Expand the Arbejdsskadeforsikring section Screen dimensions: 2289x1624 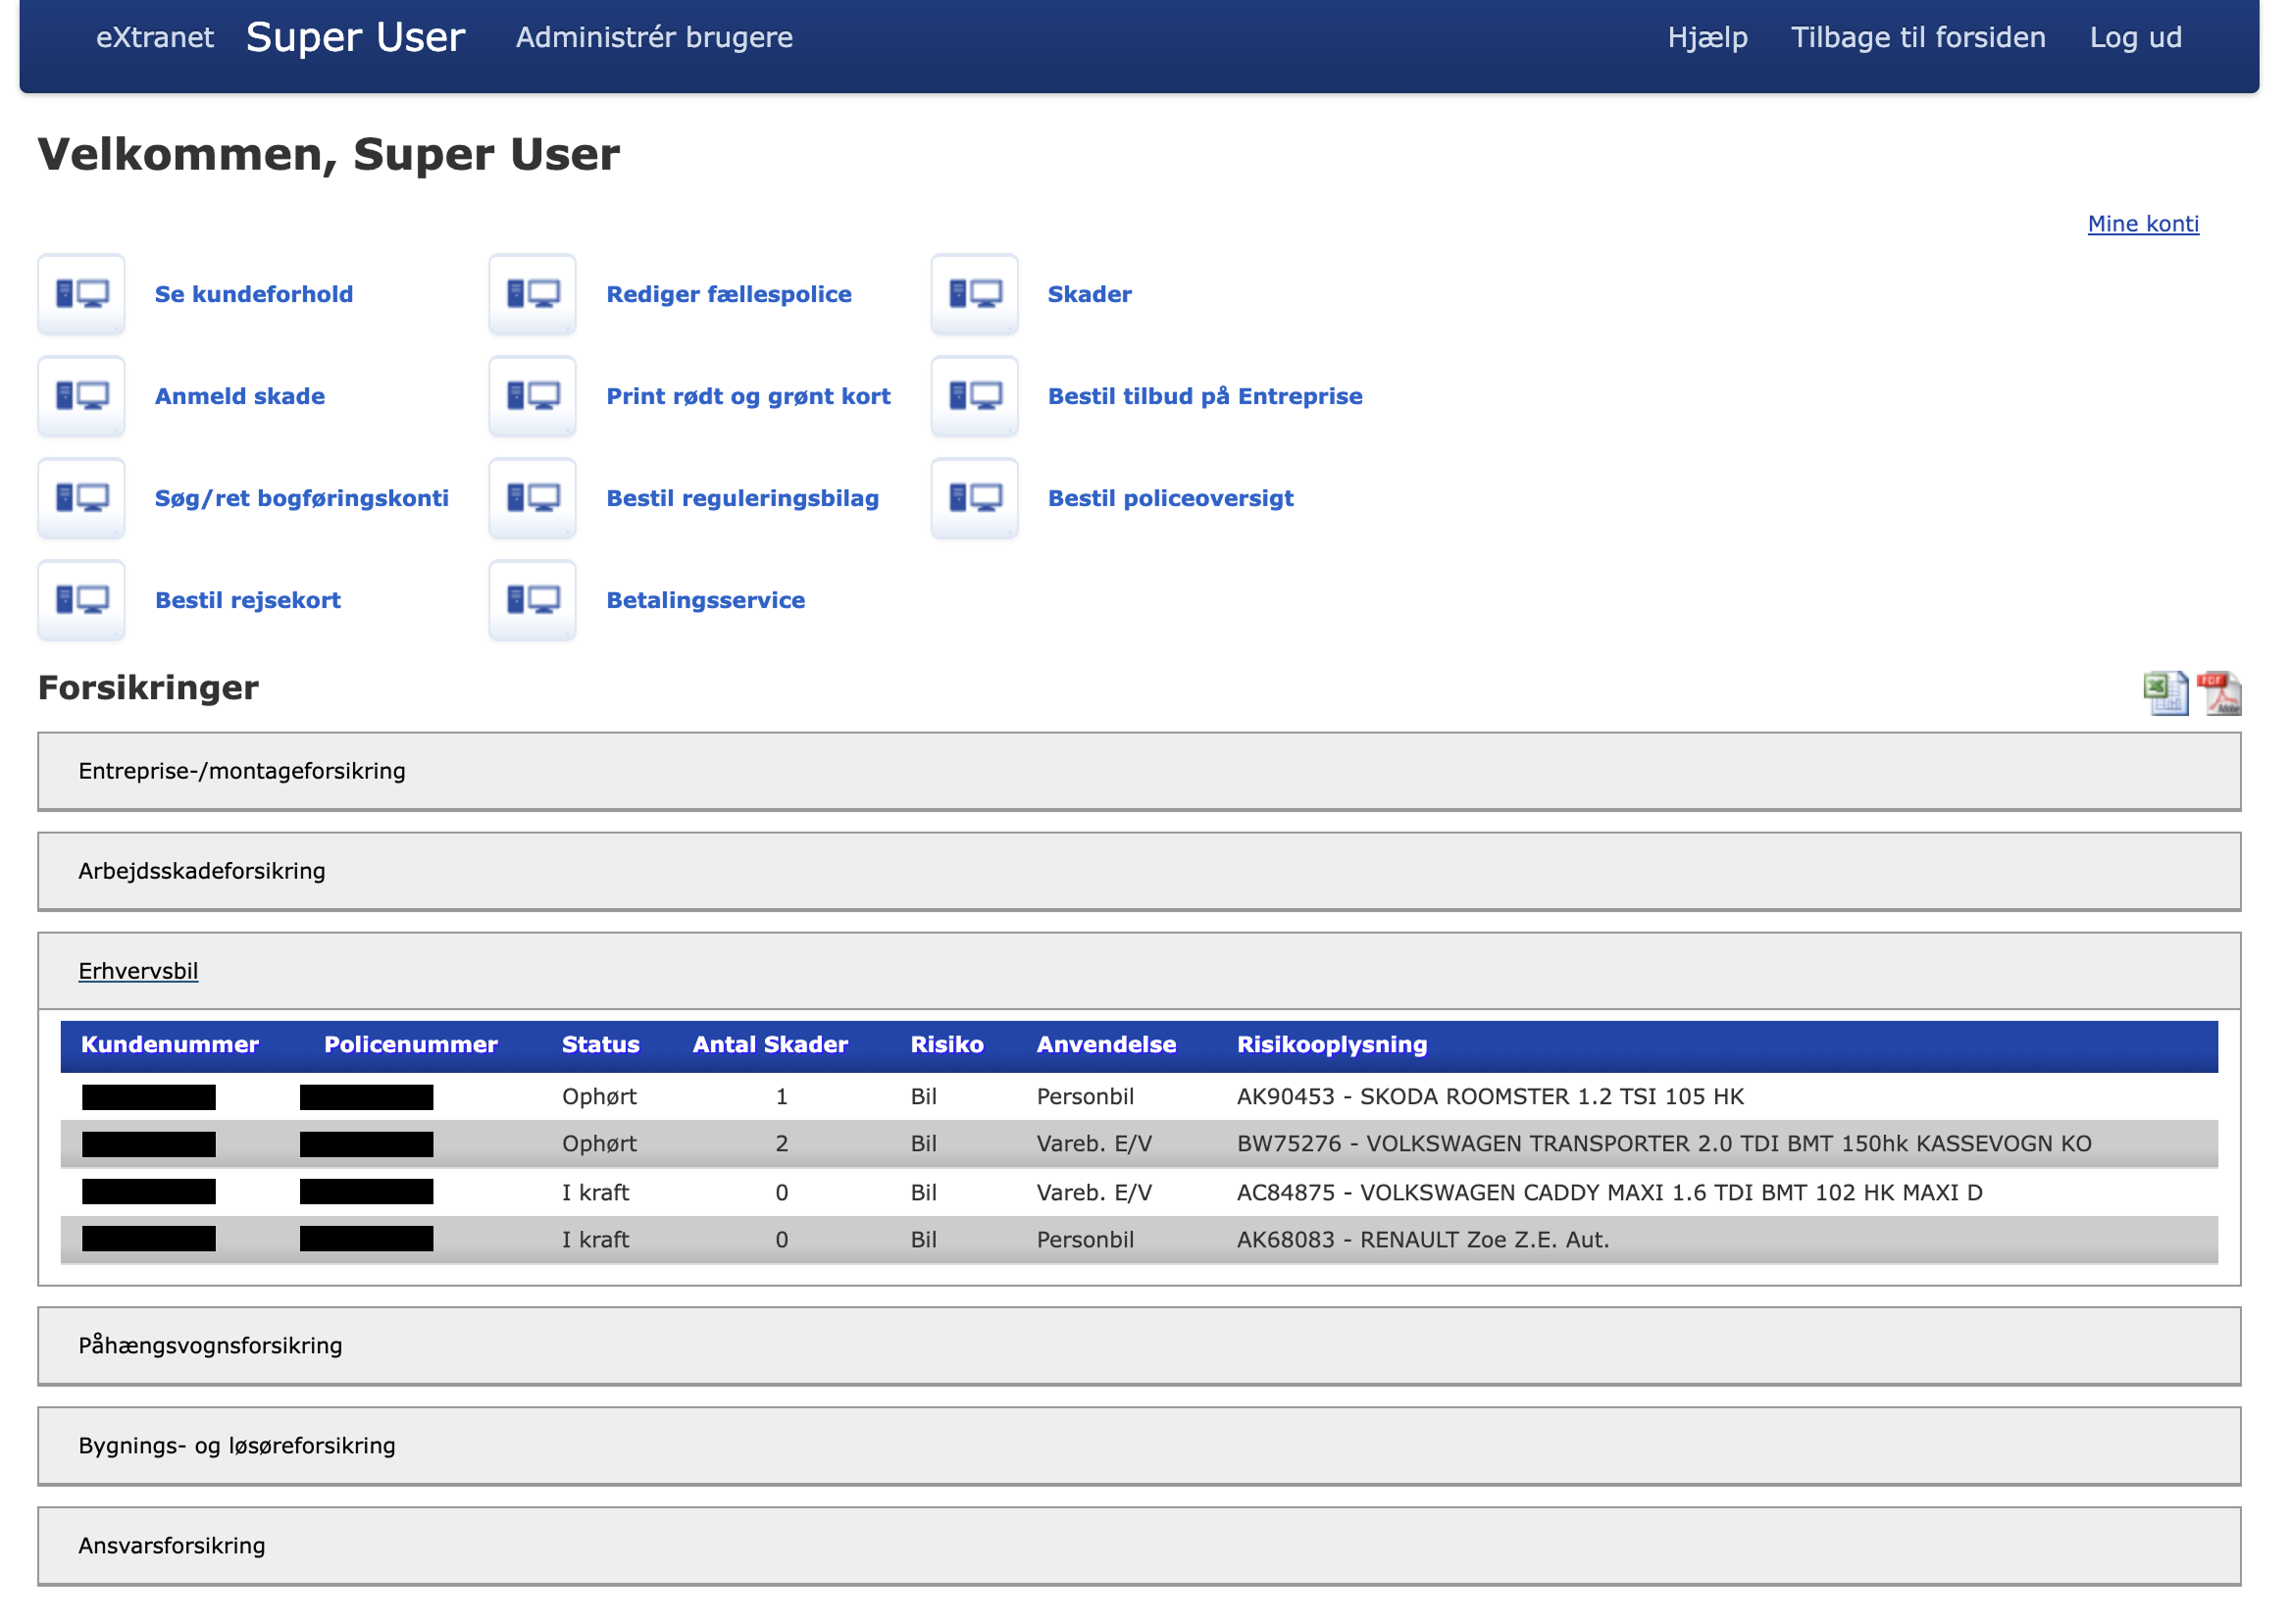coord(202,871)
